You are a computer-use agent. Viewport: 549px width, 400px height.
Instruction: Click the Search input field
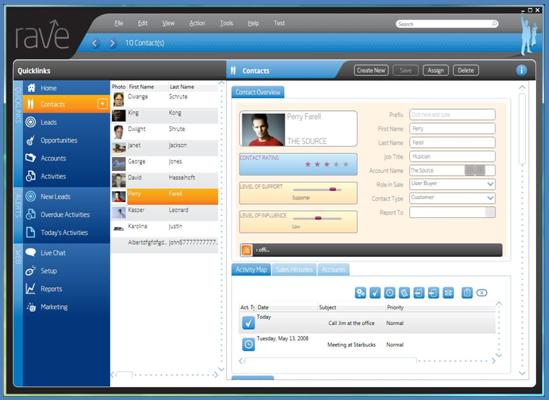click(x=447, y=24)
